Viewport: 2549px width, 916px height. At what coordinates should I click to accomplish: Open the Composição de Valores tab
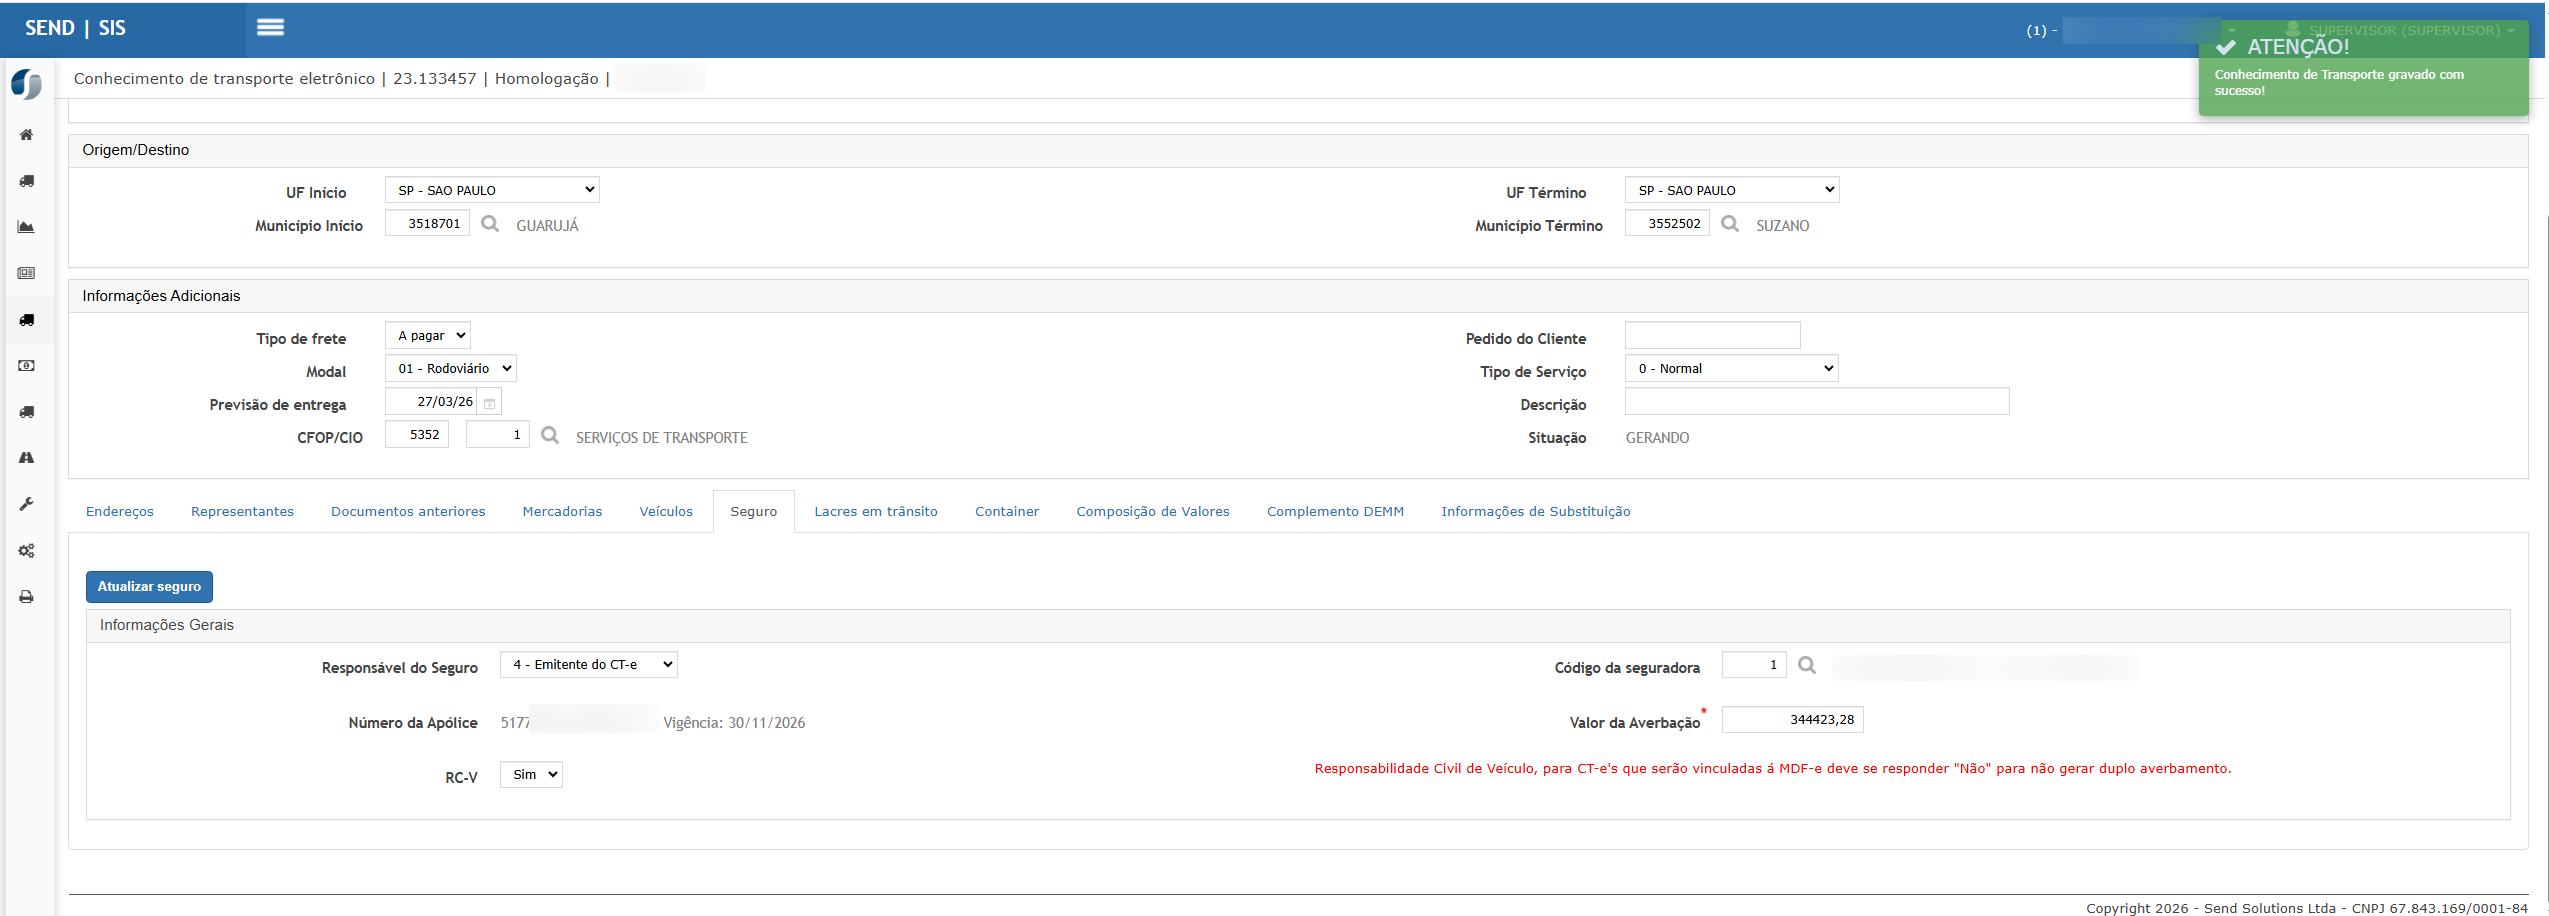pos(1152,512)
